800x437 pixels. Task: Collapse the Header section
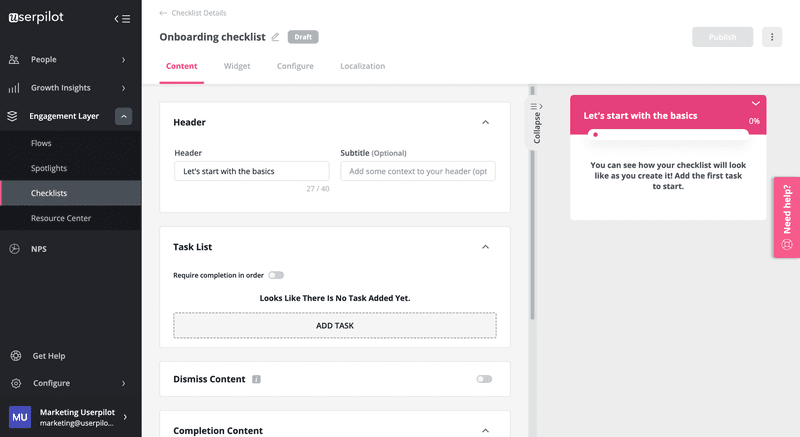(x=485, y=122)
